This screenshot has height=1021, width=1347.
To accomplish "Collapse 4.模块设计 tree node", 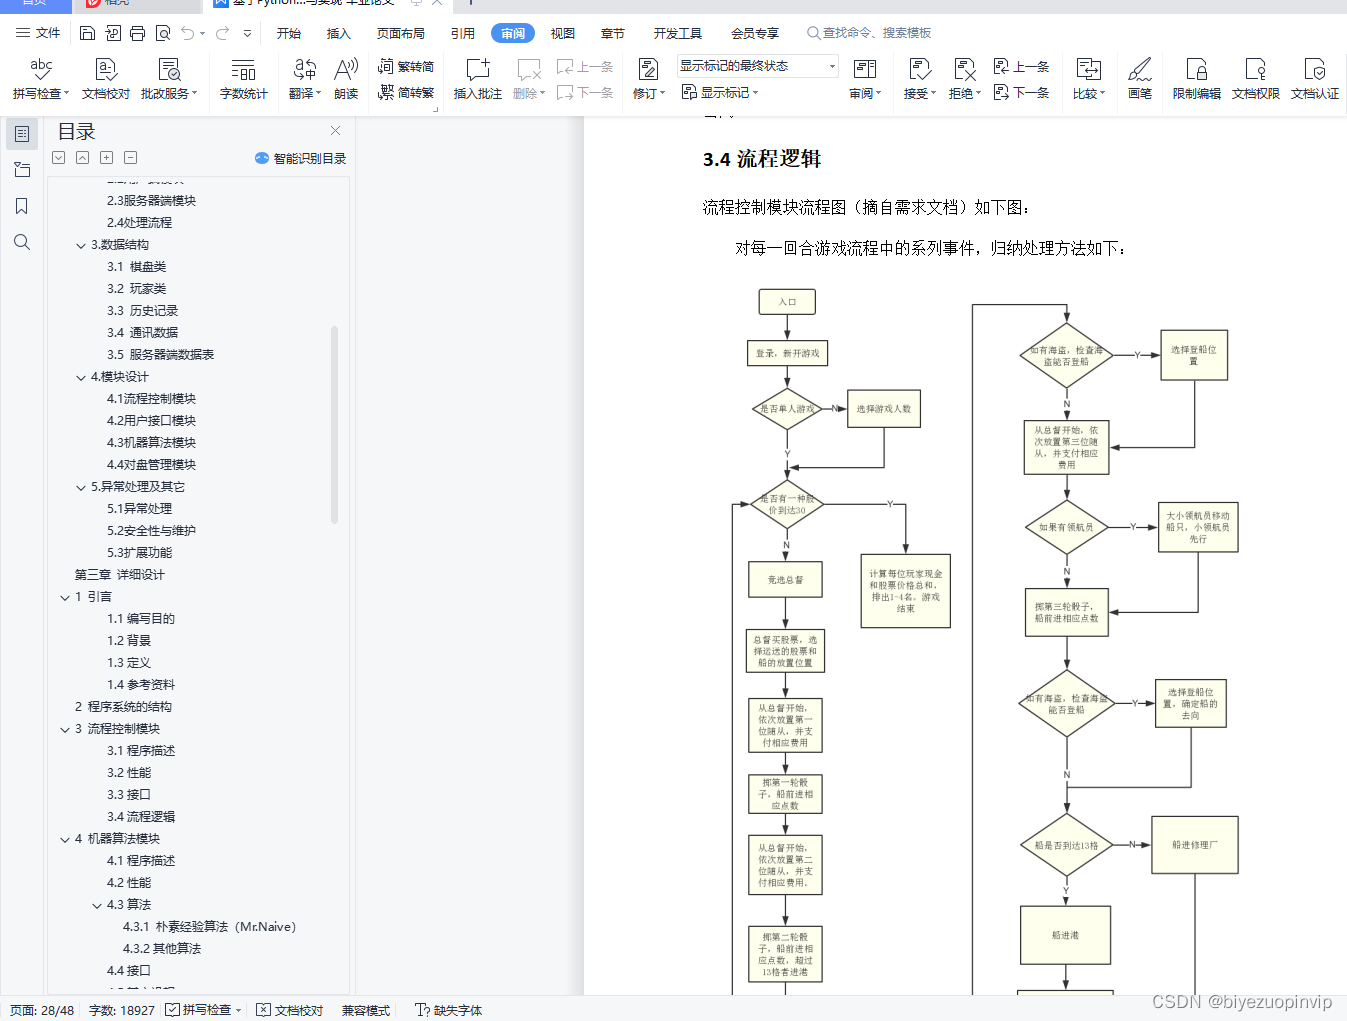I will point(81,377).
